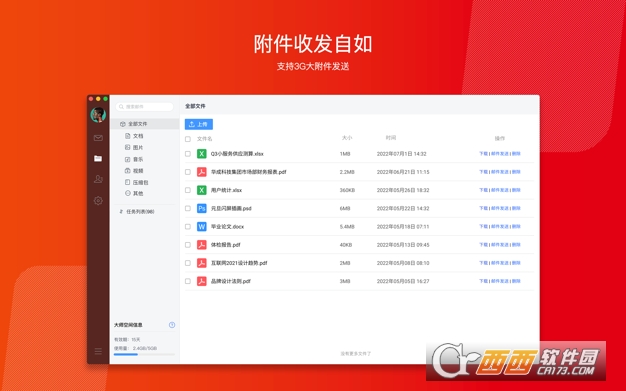Check the box for 互联网2021设计趋势.pdf
The width and height of the screenshot is (626, 391).
pyautogui.click(x=188, y=263)
